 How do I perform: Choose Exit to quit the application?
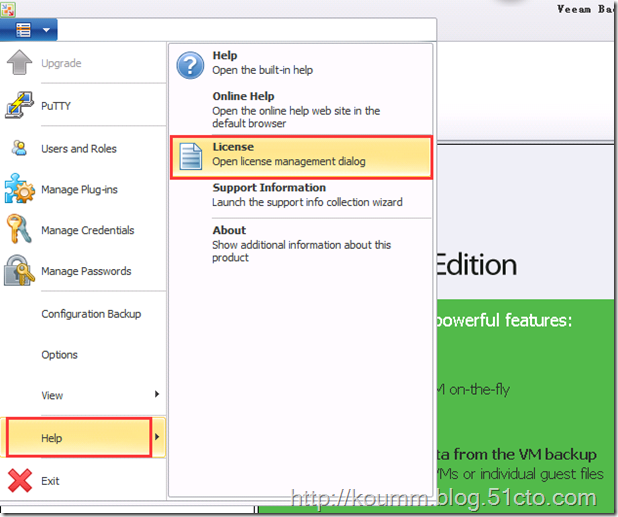pos(83,481)
